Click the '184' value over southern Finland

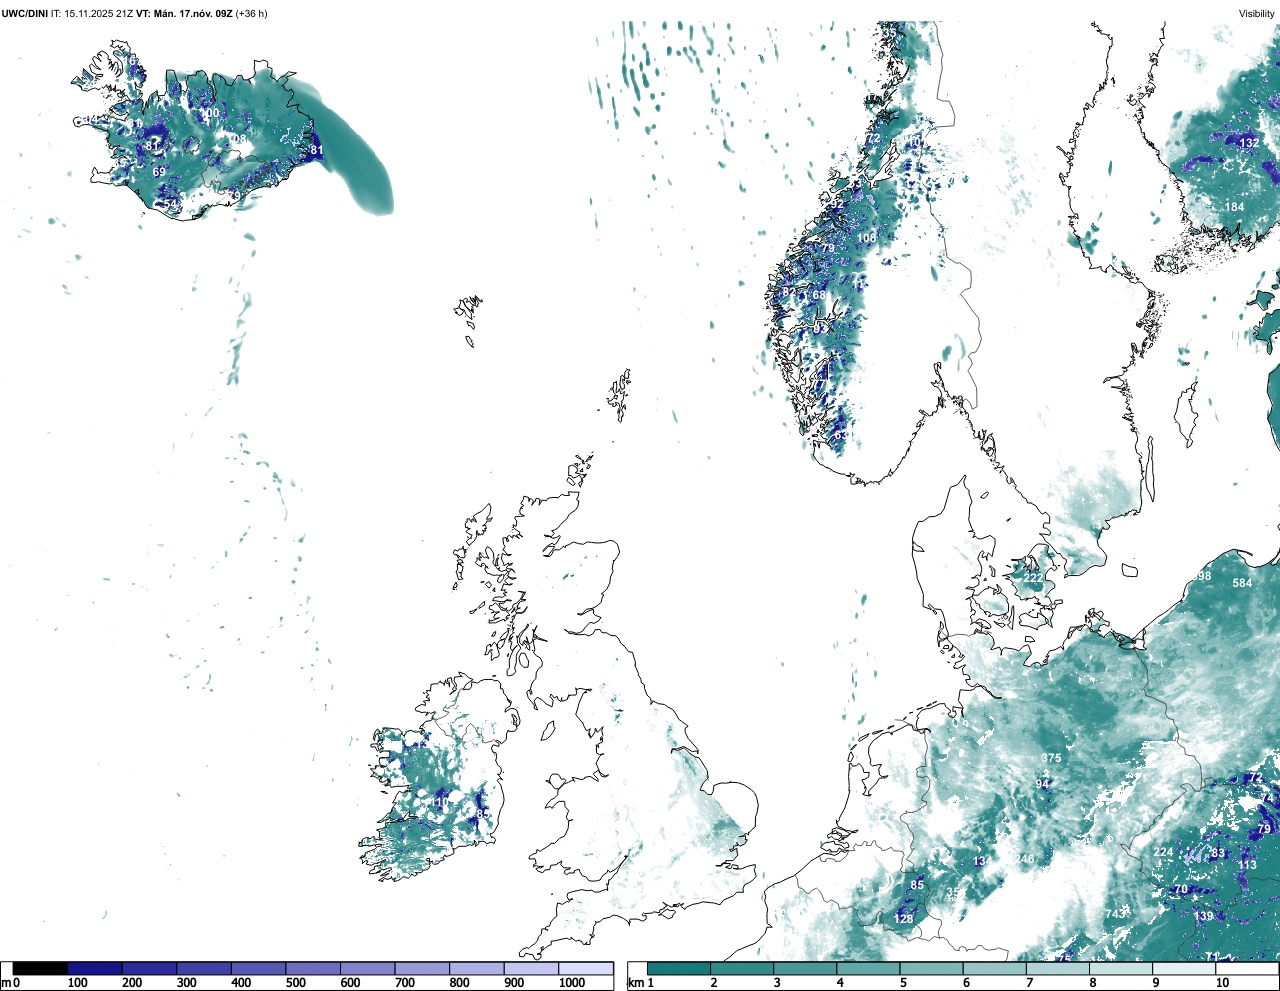(x=1235, y=207)
